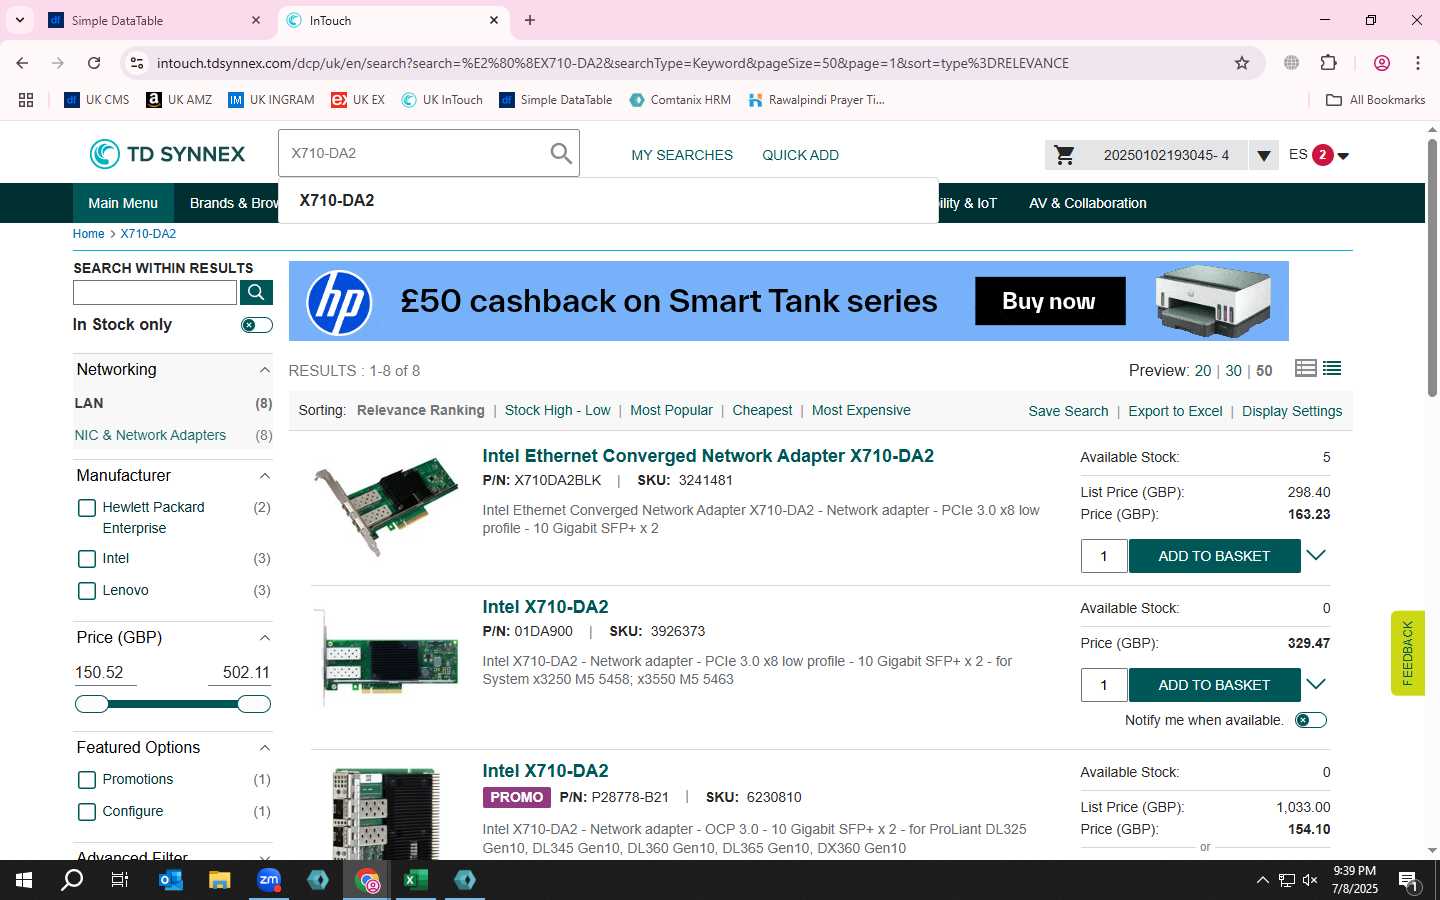Enable Notify me when available toggle
The image size is (1440, 900).
click(1311, 720)
